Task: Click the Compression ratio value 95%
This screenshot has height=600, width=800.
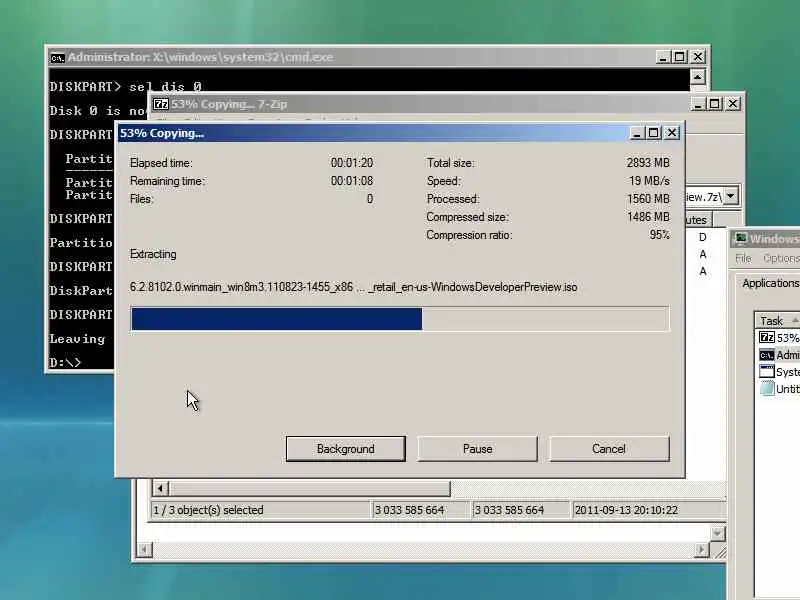Action: tap(659, 235)
